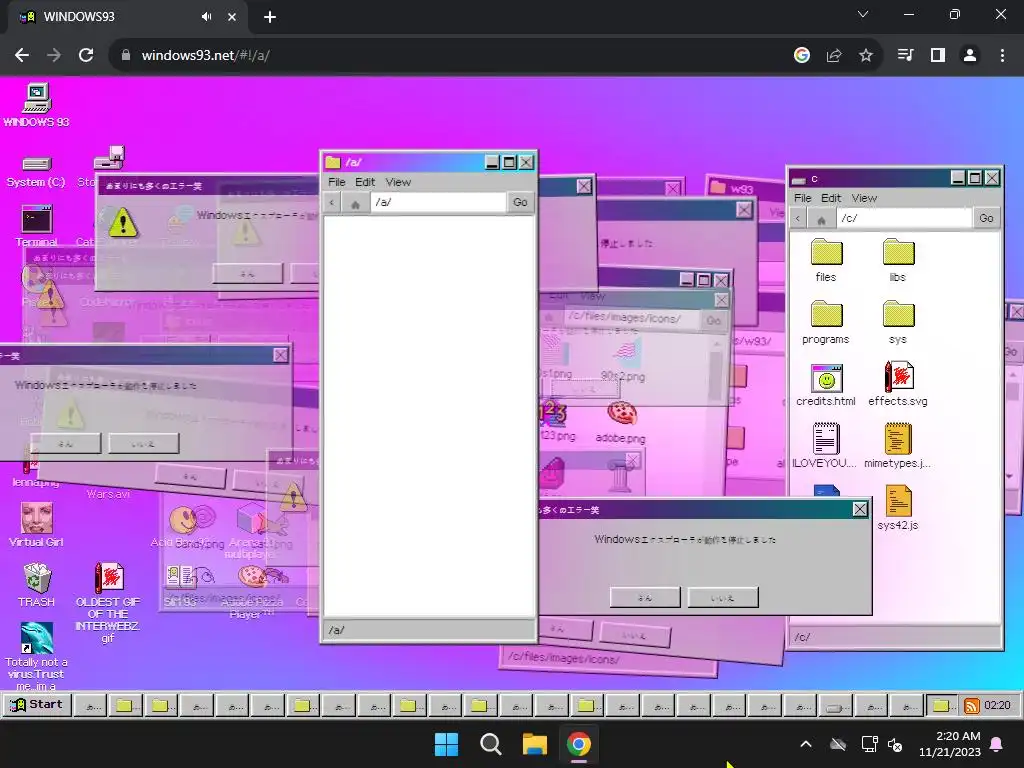Toggle the Chrome side panel
Viewport: 1024px width, 768px height.
click(x=938, y=56)
